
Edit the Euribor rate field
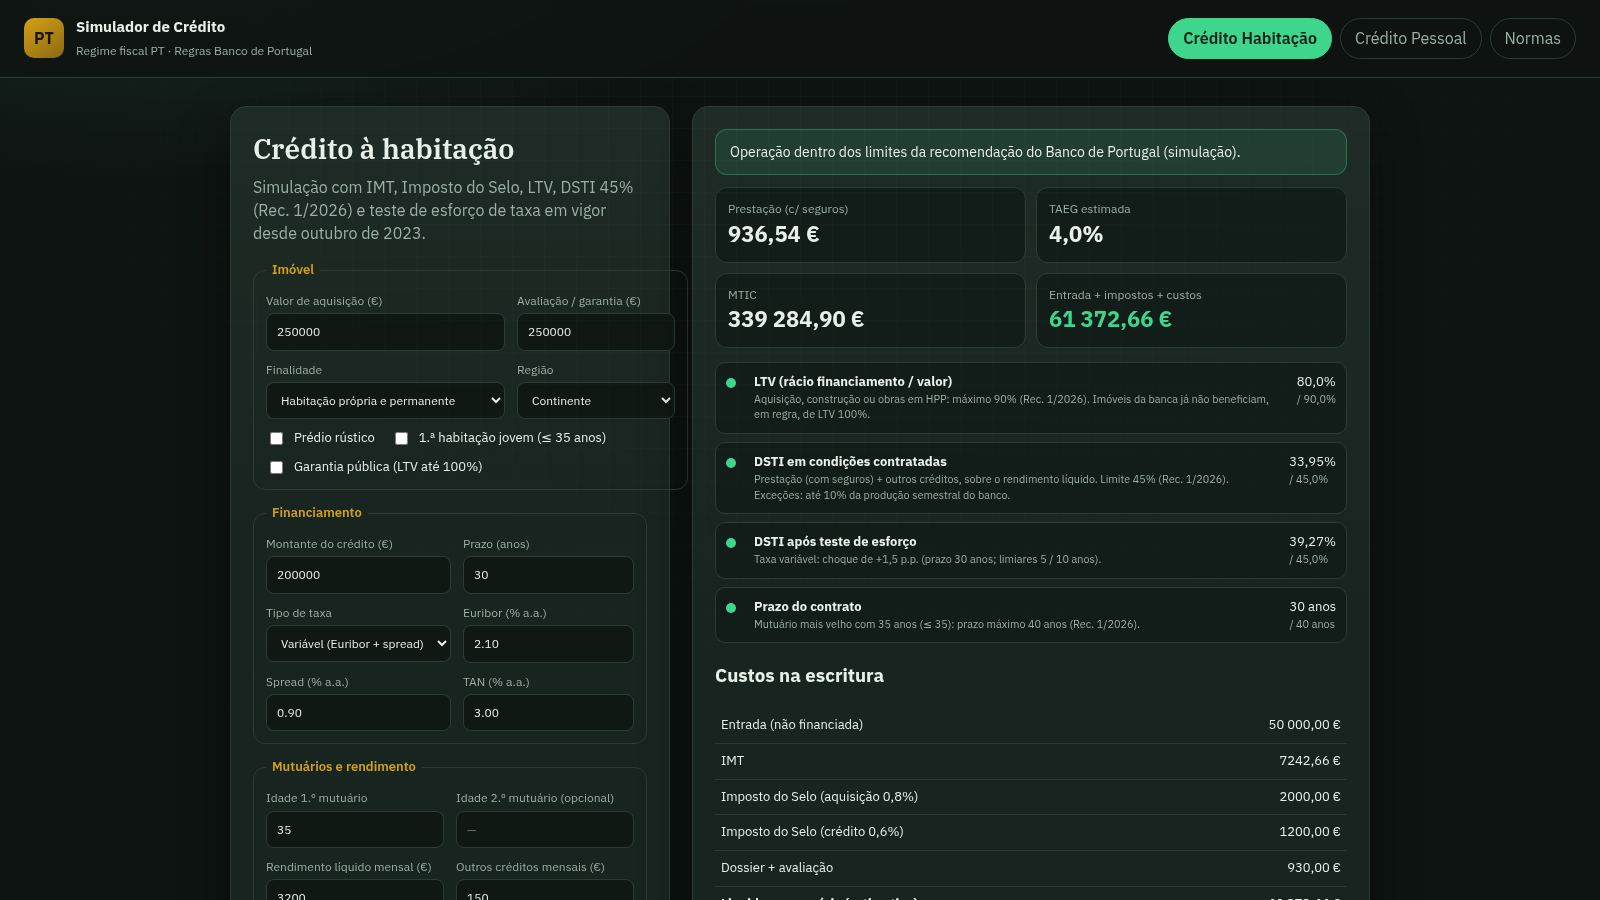click(548, 644)
